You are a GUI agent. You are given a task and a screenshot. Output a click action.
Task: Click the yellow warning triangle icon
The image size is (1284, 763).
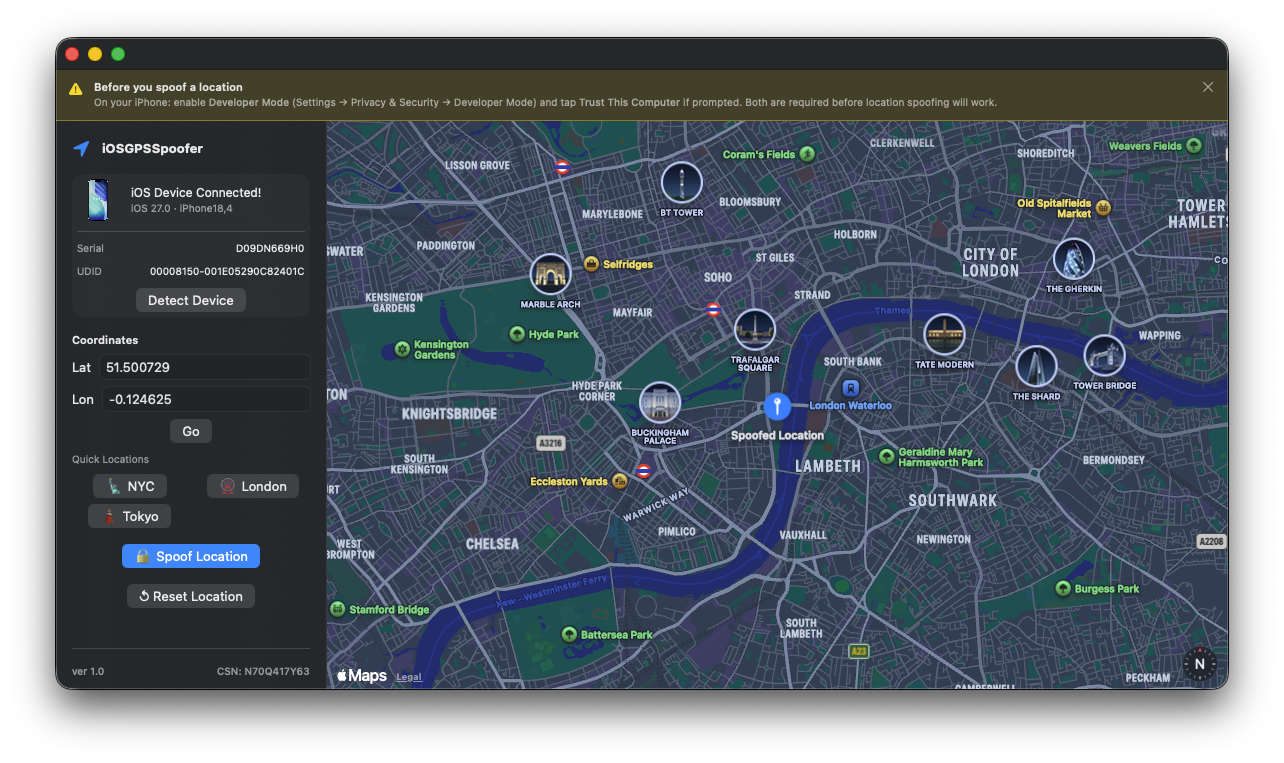[x=76, y=89]
